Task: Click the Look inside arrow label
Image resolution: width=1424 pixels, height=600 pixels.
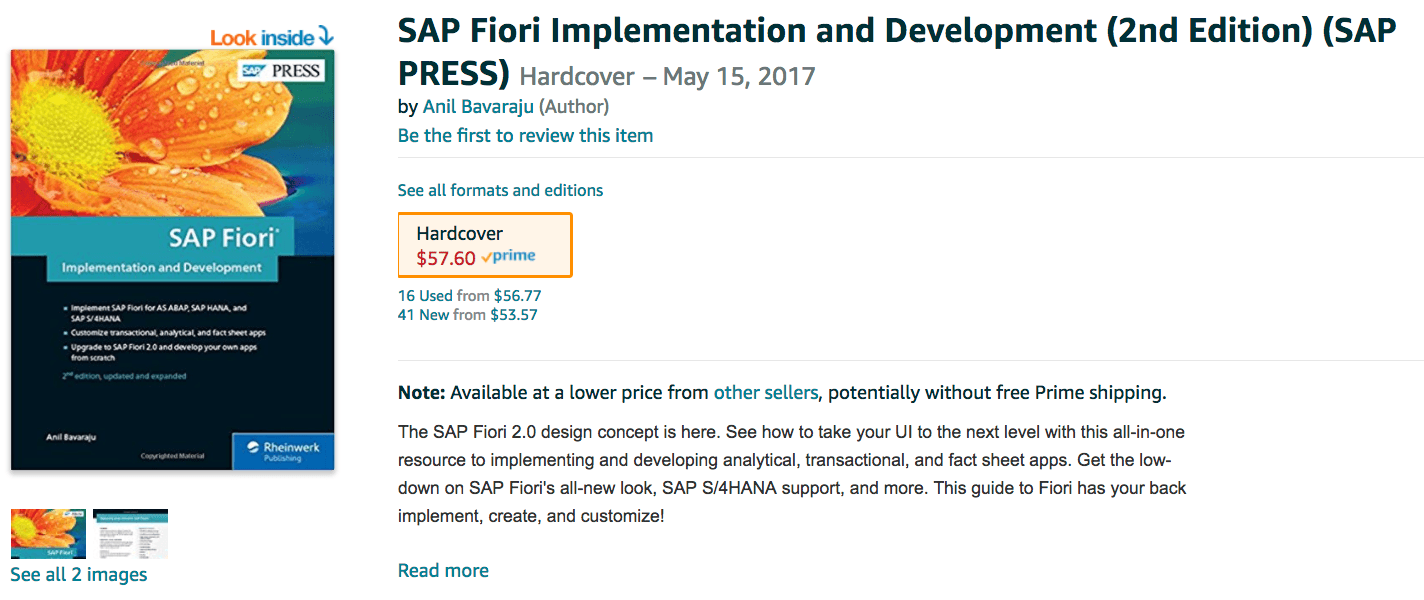Action: 272,37
